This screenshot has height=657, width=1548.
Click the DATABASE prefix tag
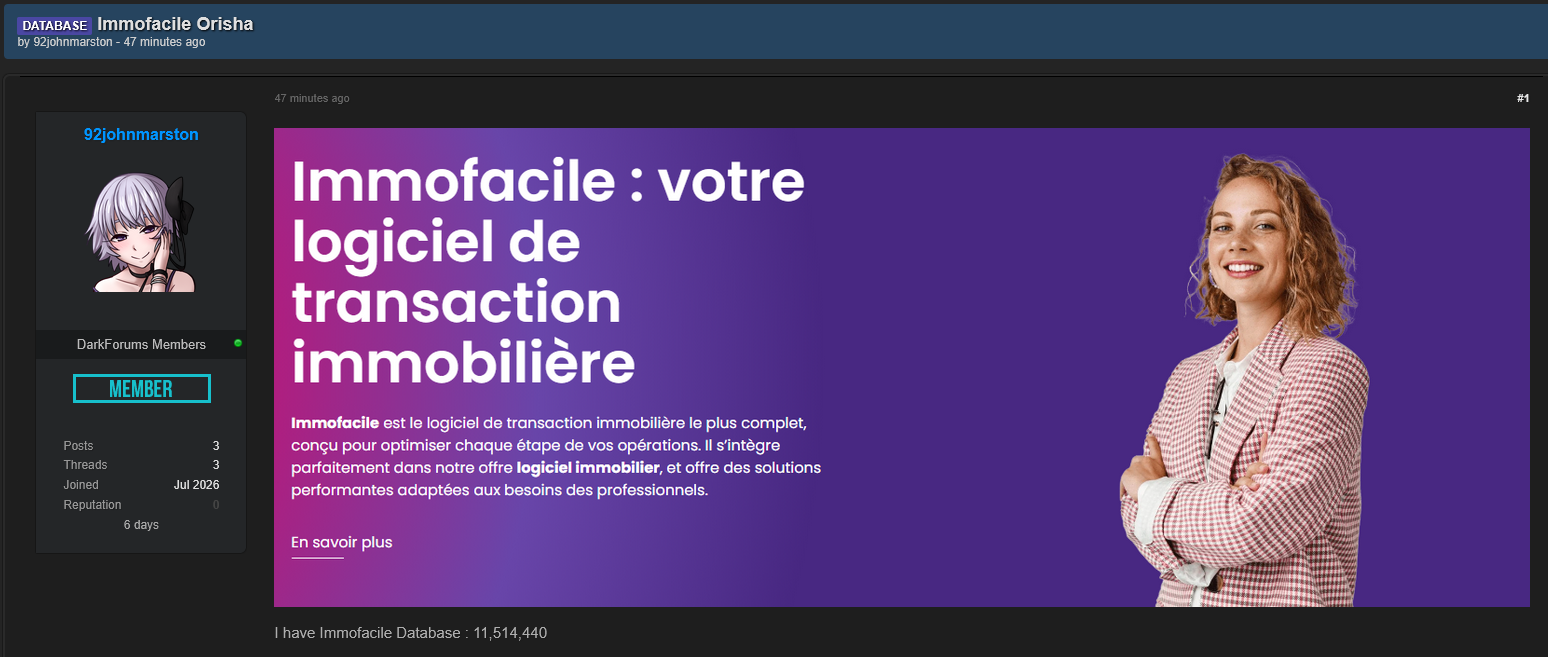pyautogui.click(x=55, y=25)
